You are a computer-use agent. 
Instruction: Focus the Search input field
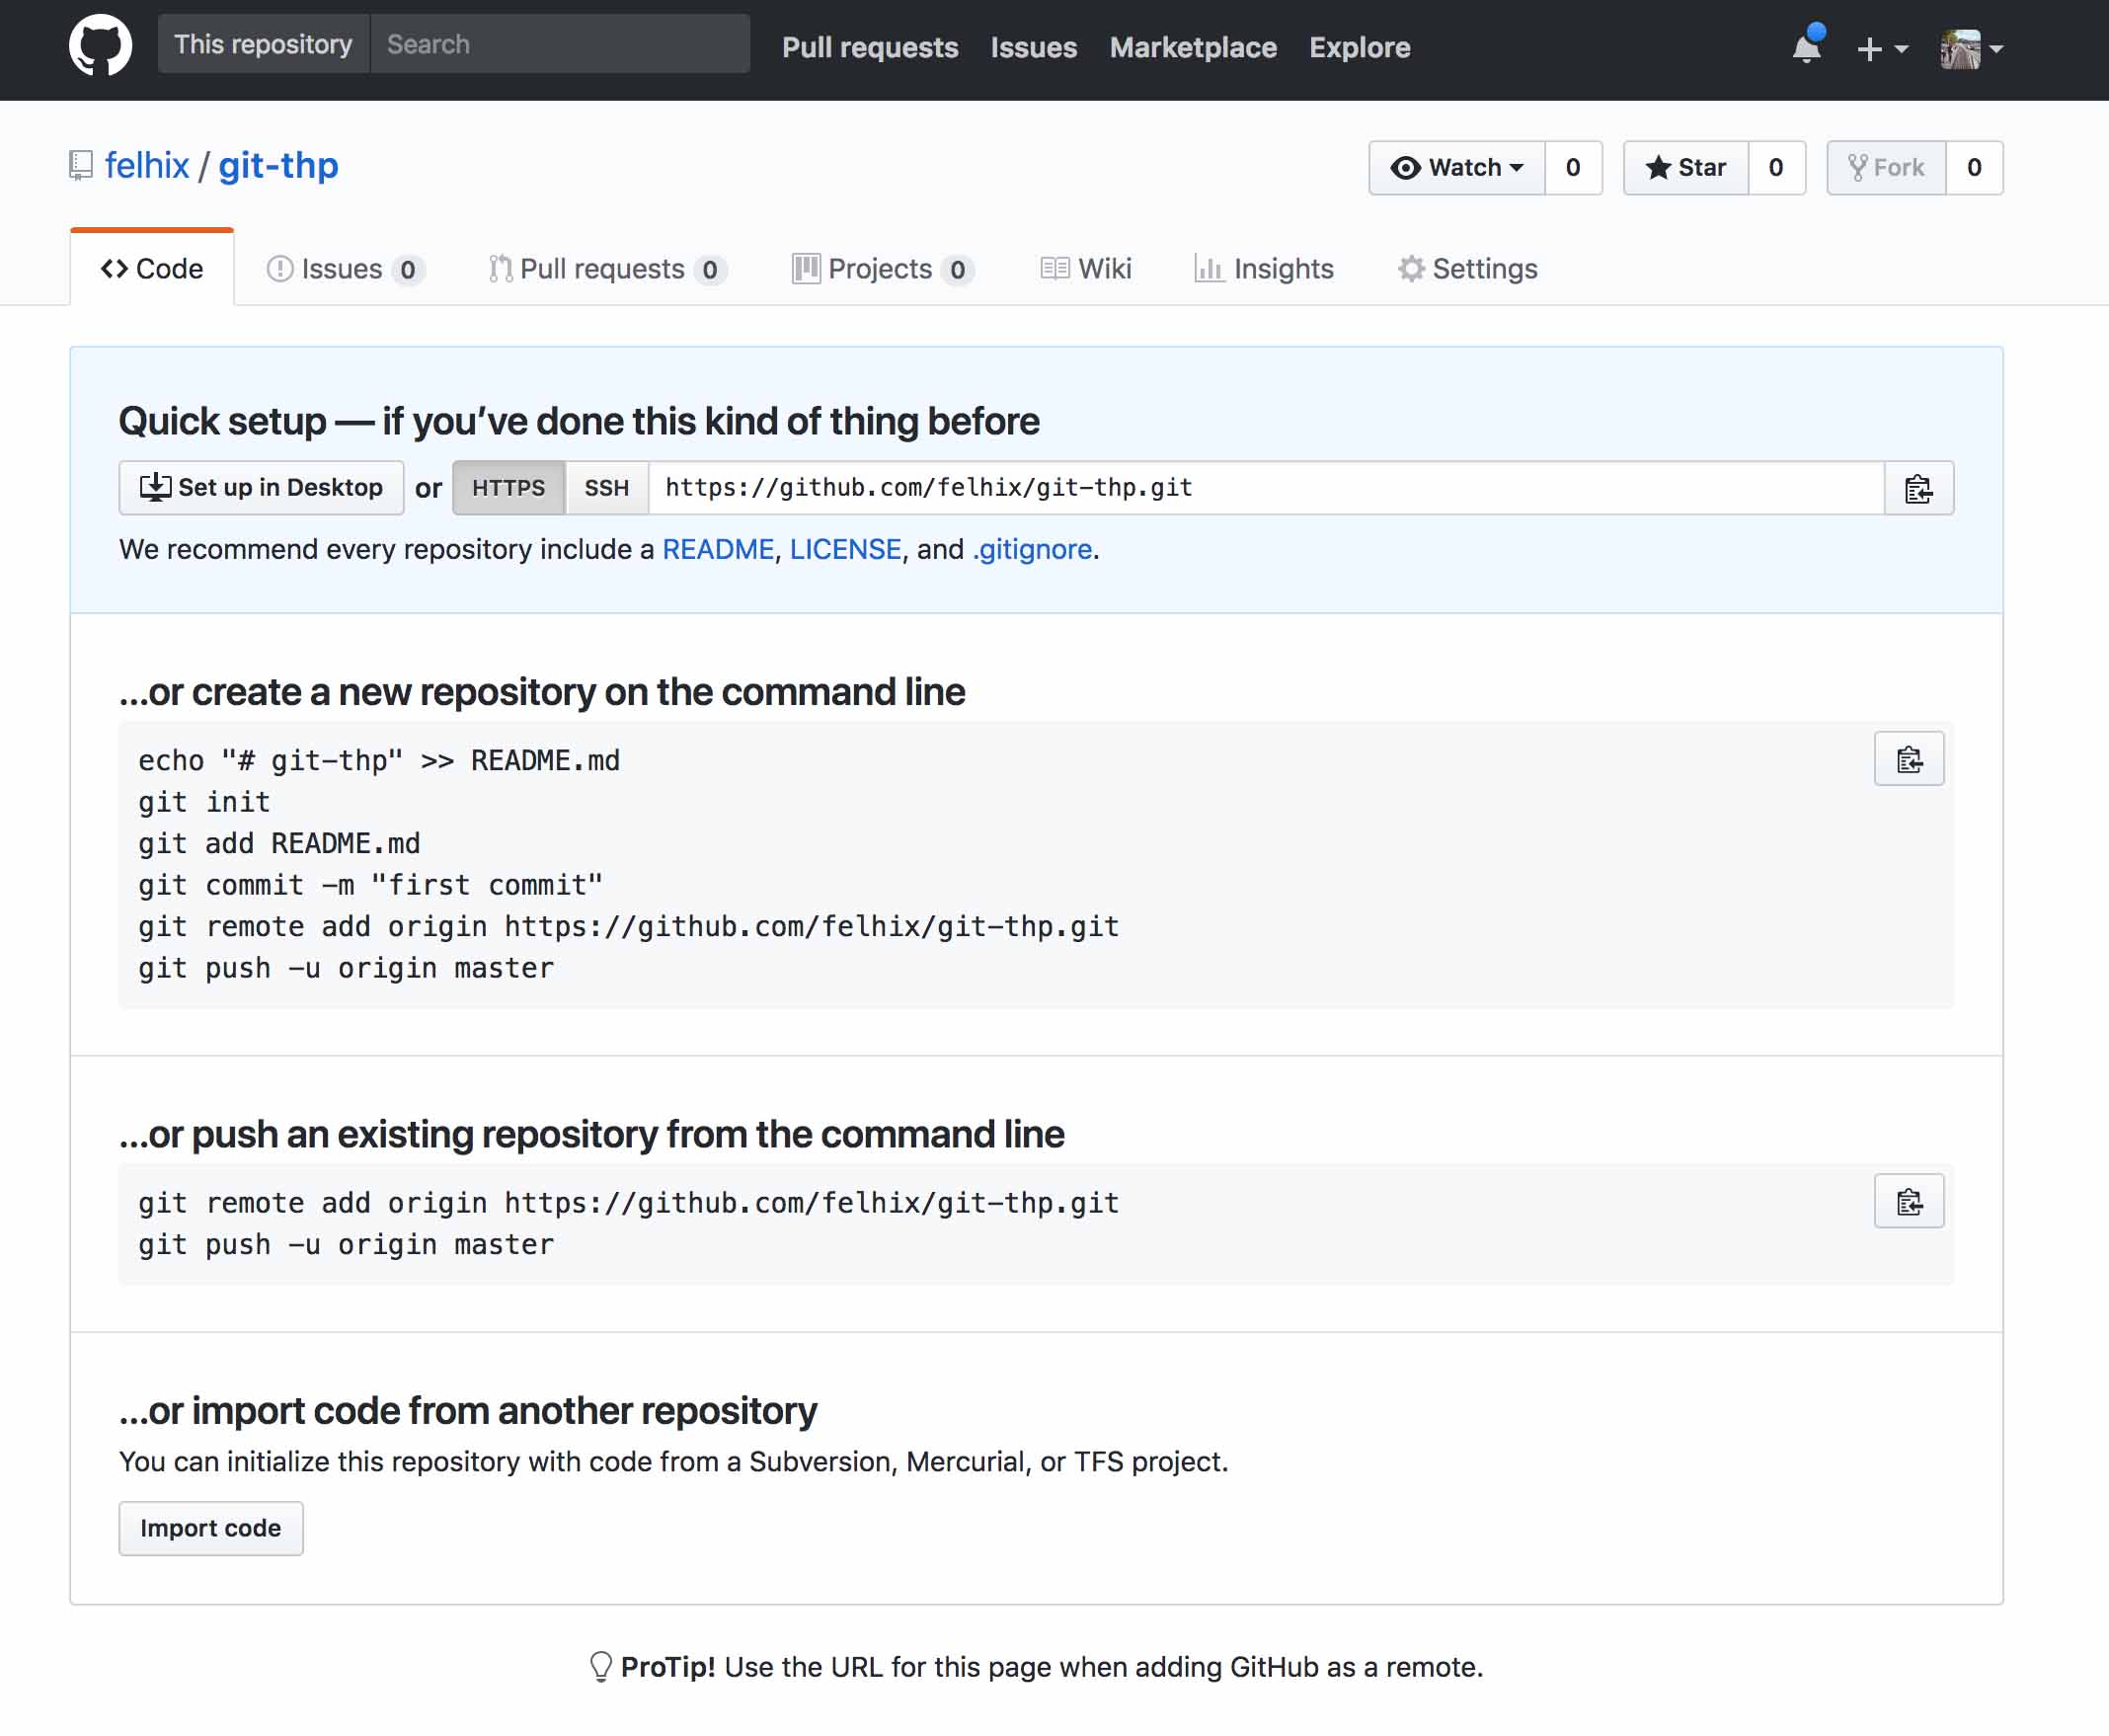[560, 44]
